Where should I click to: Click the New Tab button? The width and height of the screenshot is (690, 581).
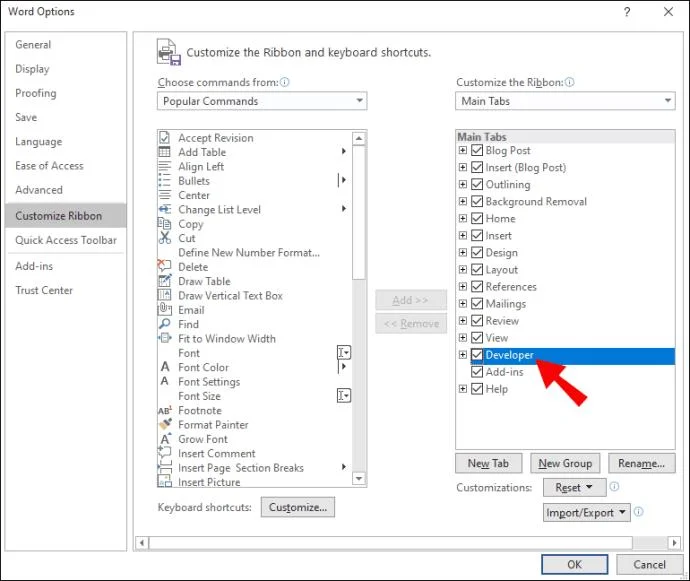pyautogui.click(x=488, y=463)
